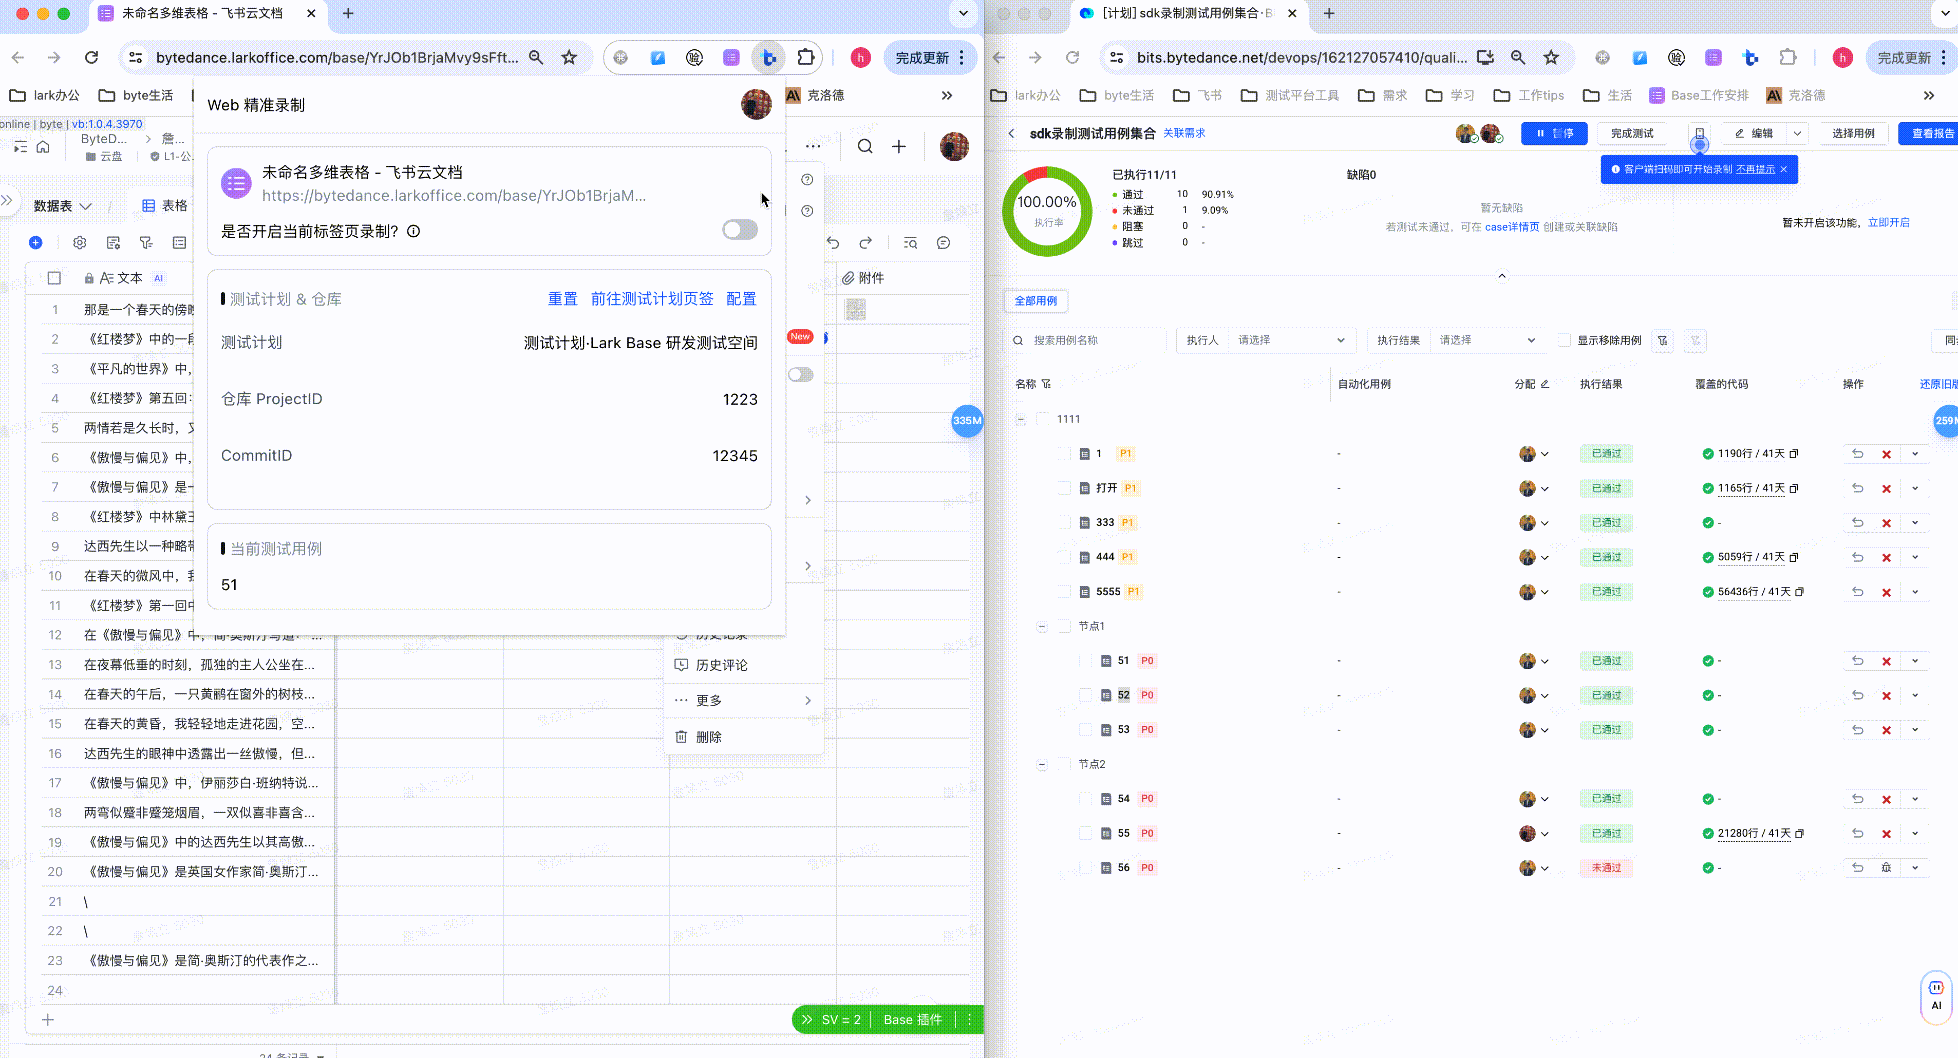Switch to 未命名多维表格 browser tab
This screenshot has width=1958, height=1058.
pos(206,14)
